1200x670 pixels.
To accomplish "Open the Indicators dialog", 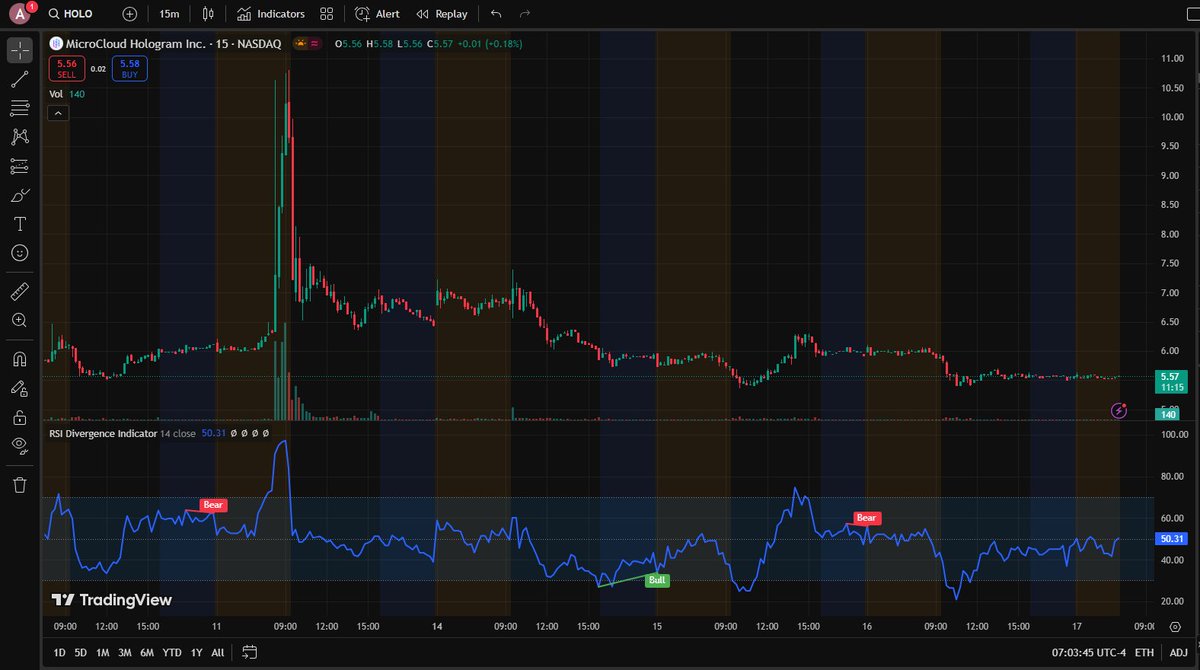I will click(271, 14).
